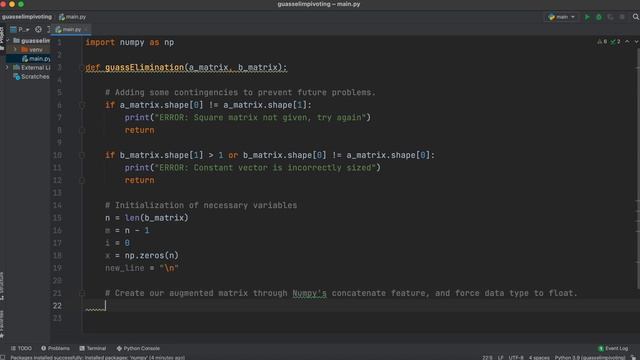
Task: Click Python 3.9 interpreter status widget
Action: [x=590, y=358]
